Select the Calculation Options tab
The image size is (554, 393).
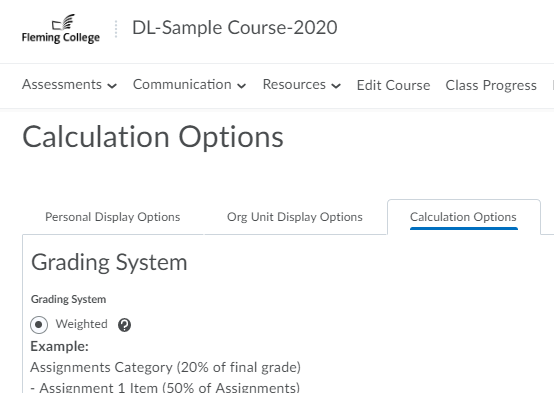coord(464,217)
